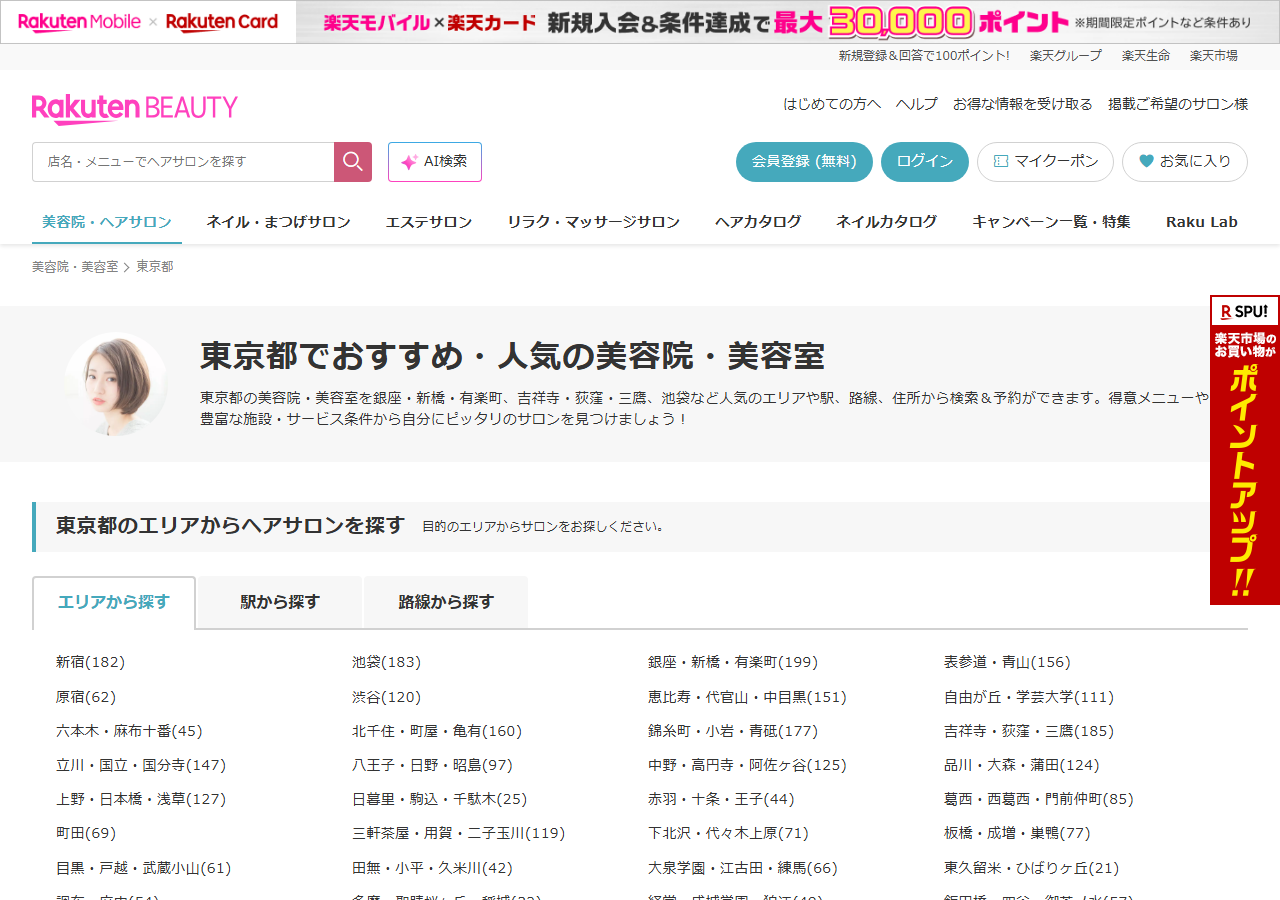This screenshot has width=1280, height=900.
Task: Open ヘアカタログ menu item
Action: [758, 222]
